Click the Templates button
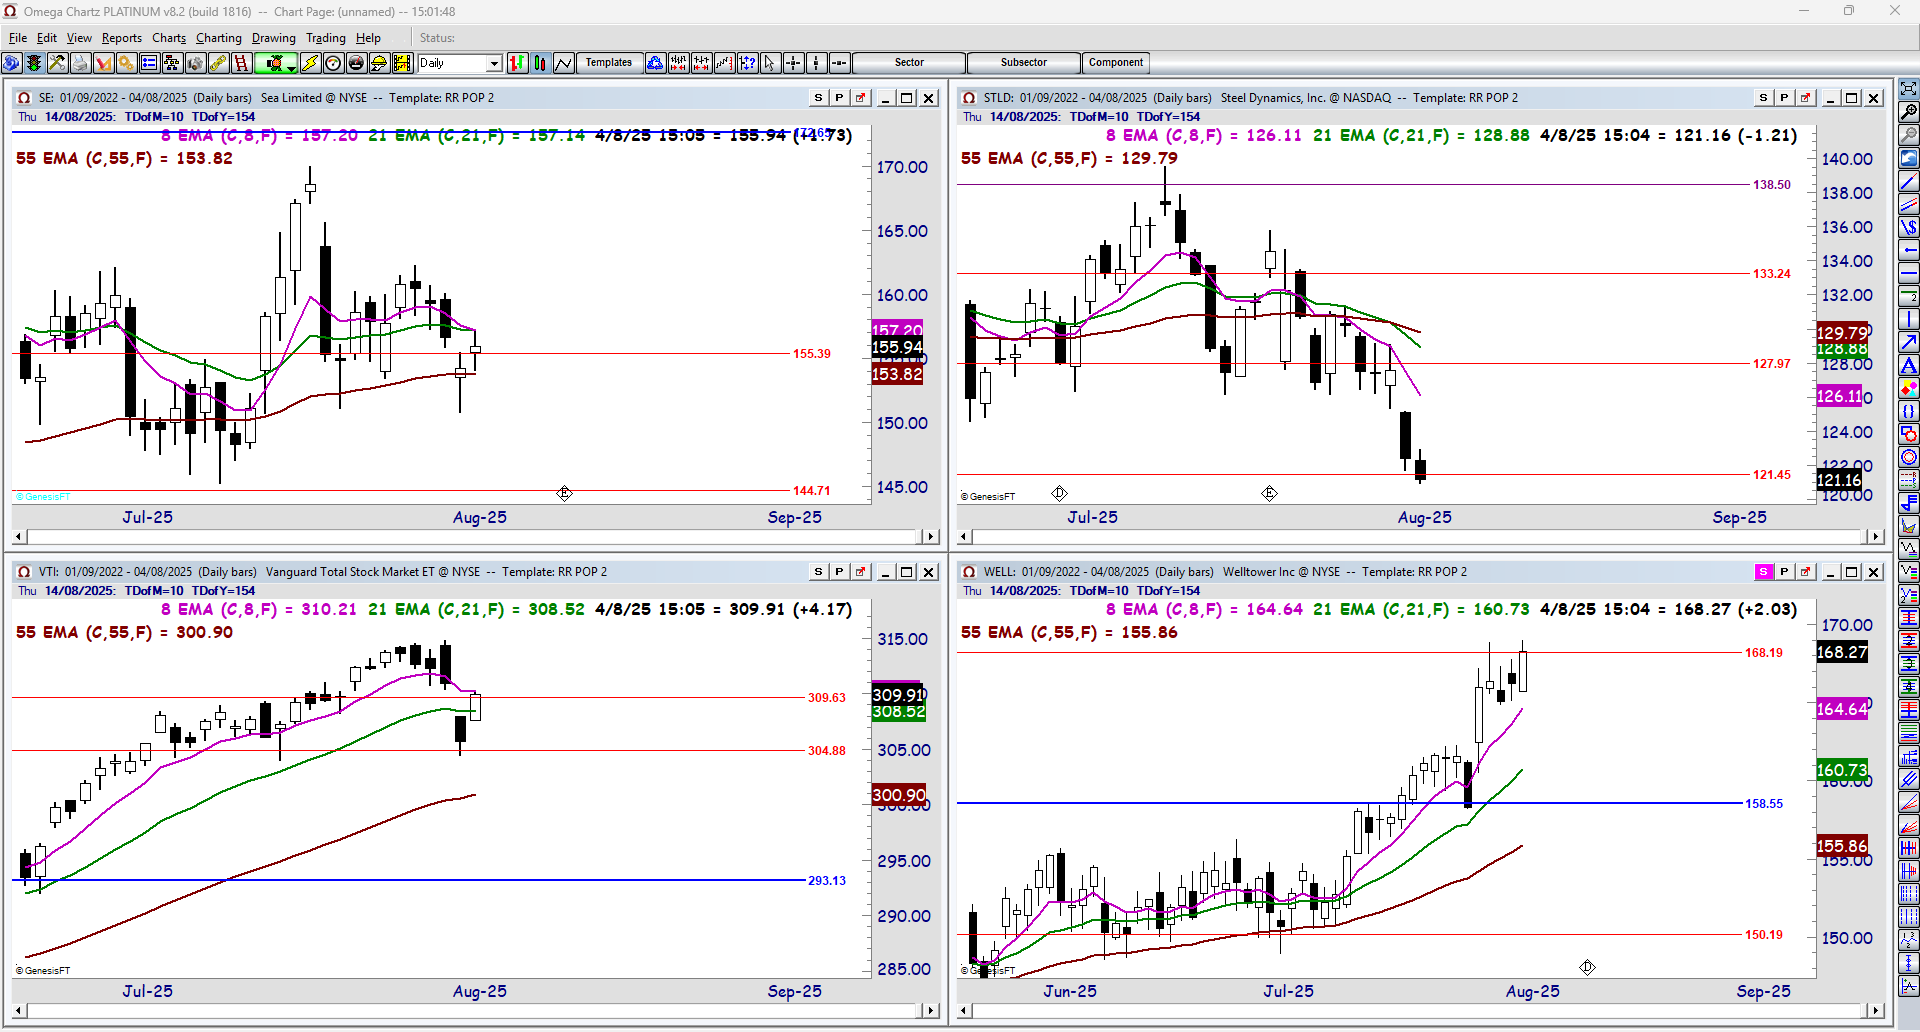 click(609, 63)
